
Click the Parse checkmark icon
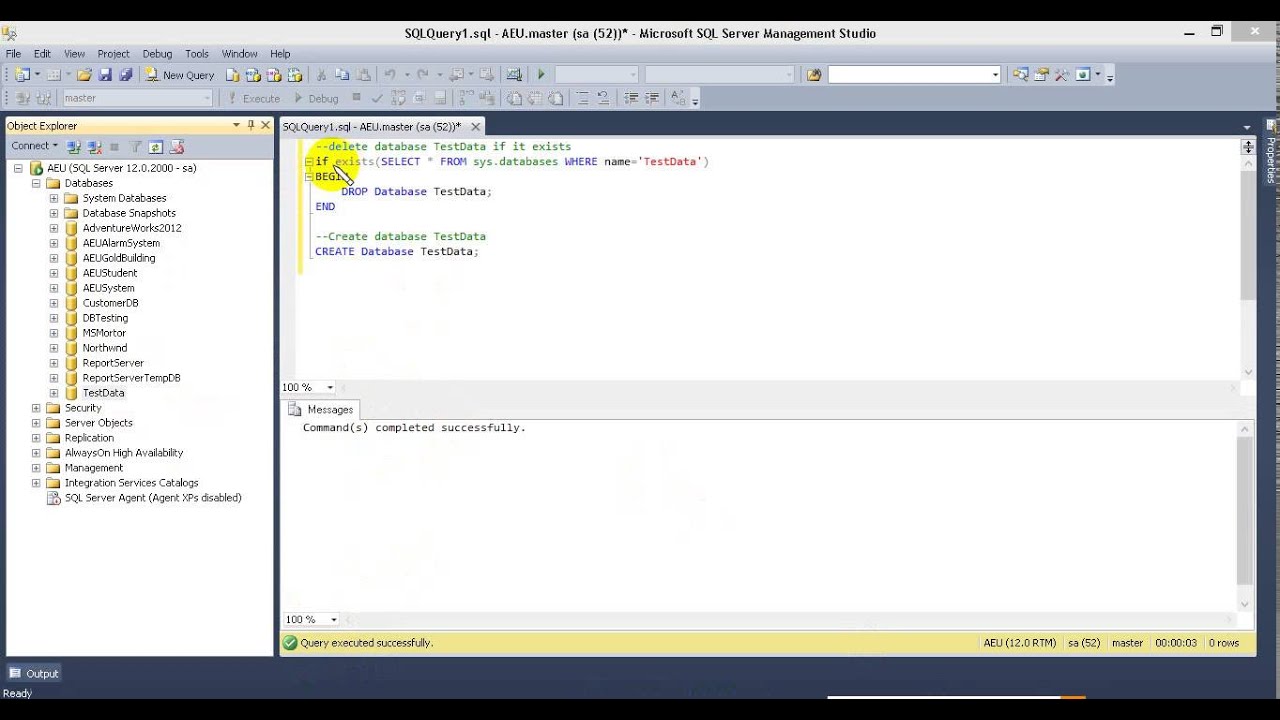pos(377,98)
